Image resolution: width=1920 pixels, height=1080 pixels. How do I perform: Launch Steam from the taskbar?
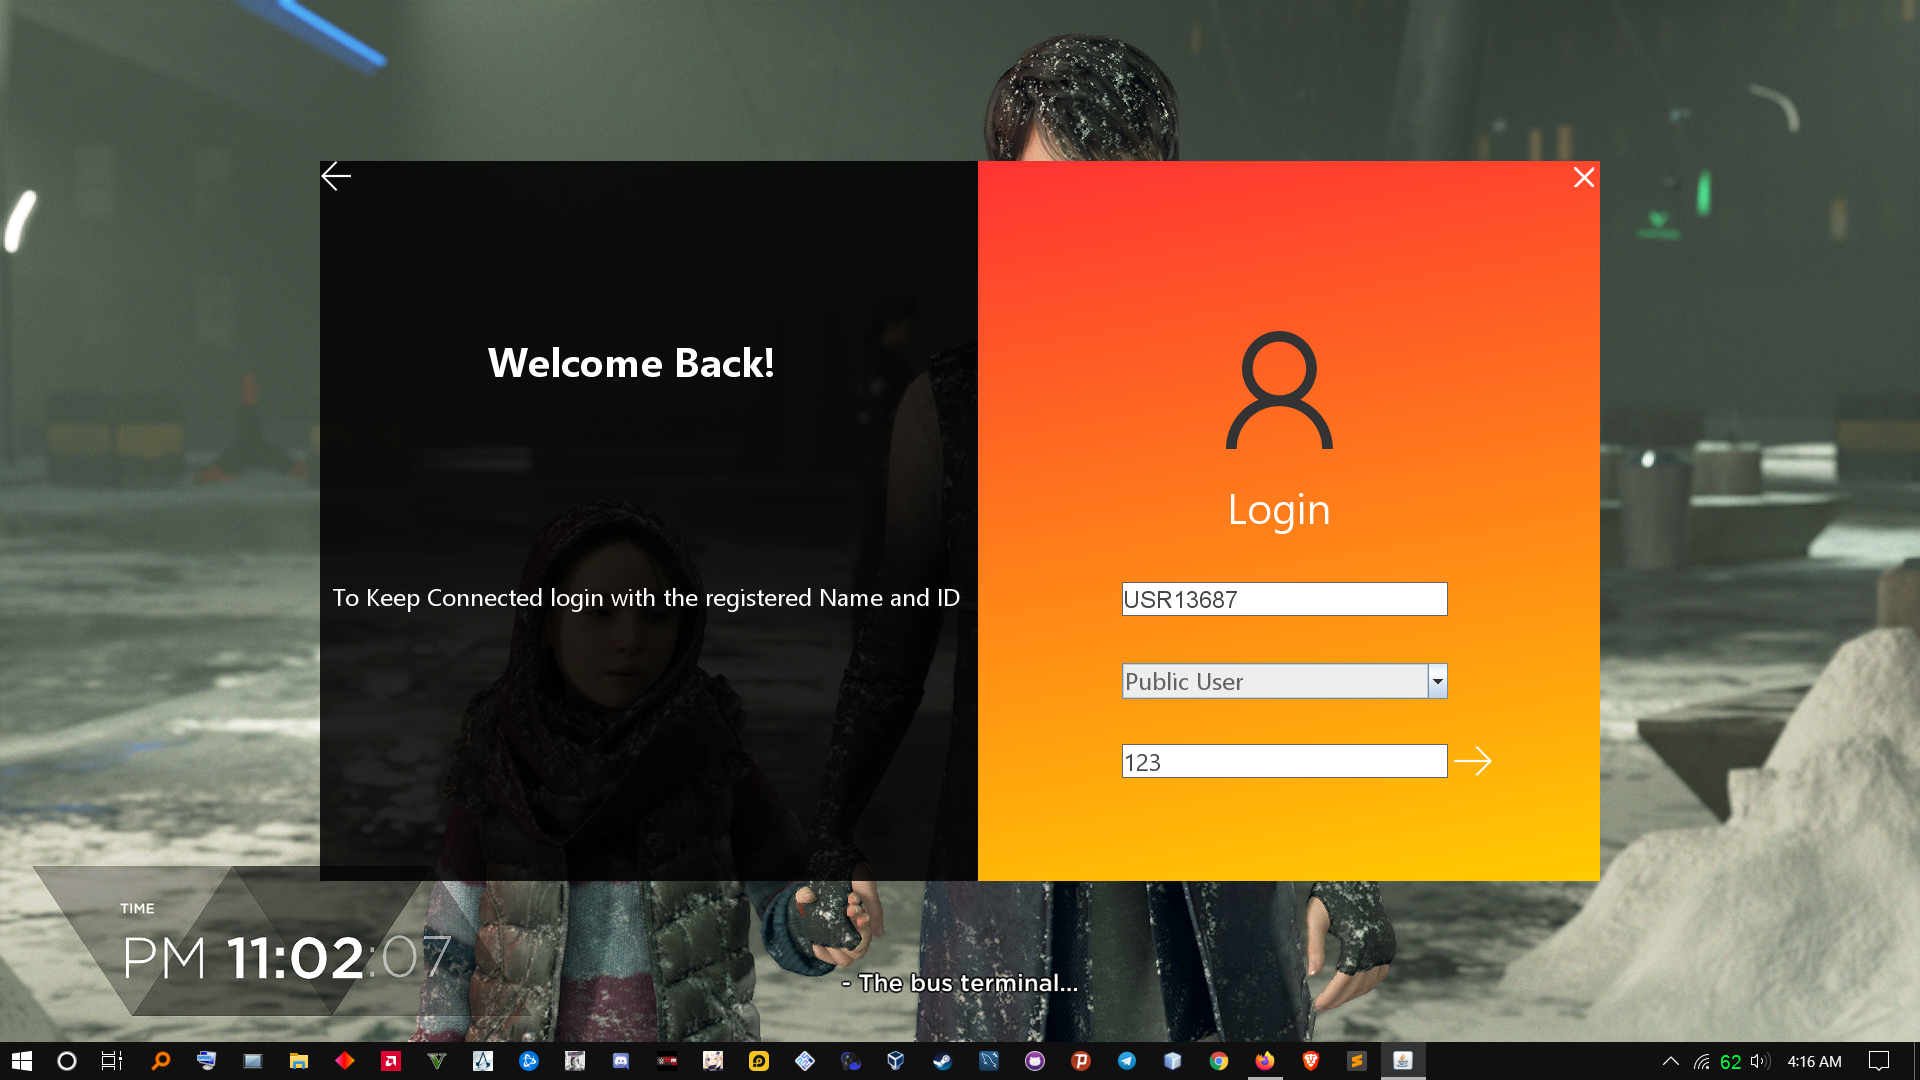(943, 1061)
